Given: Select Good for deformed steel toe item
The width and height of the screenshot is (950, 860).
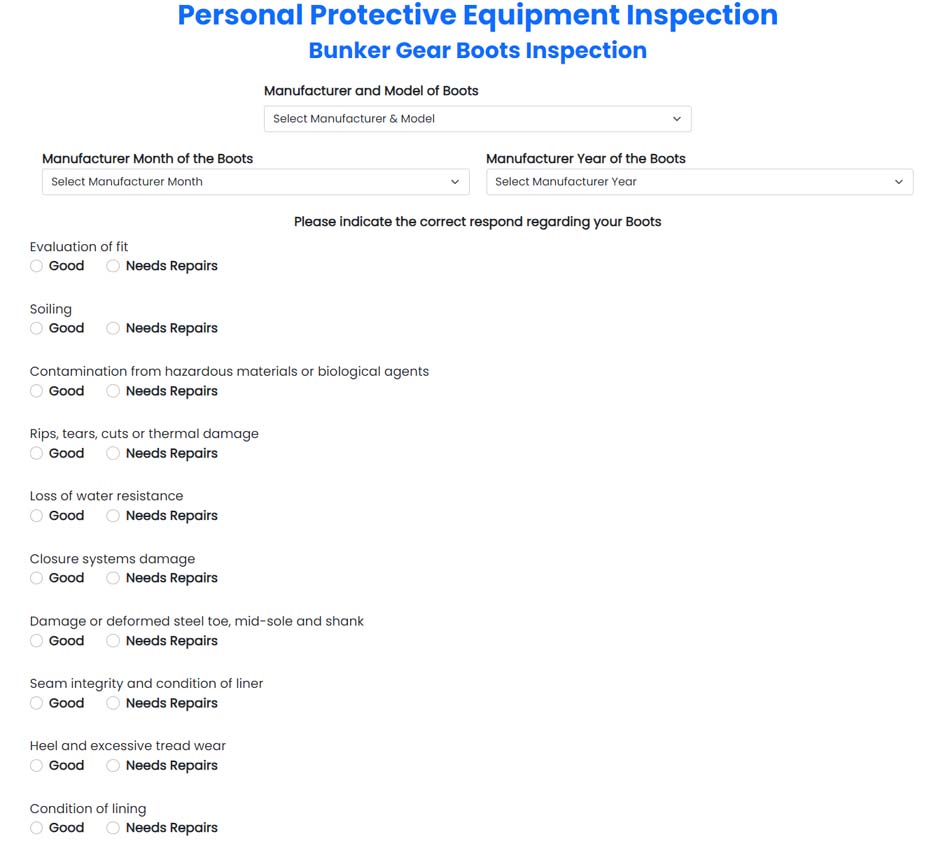Looking at the screenshot, I should click(x=36, y=640).
